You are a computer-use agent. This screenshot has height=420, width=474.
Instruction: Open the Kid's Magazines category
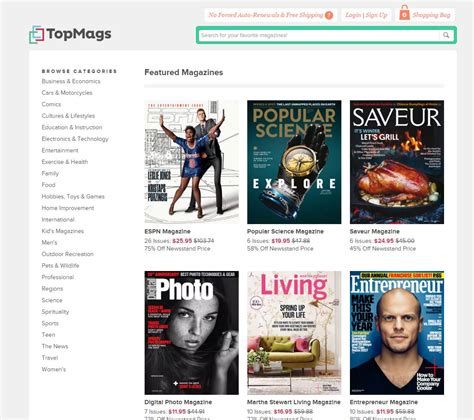tap(63, 231)
